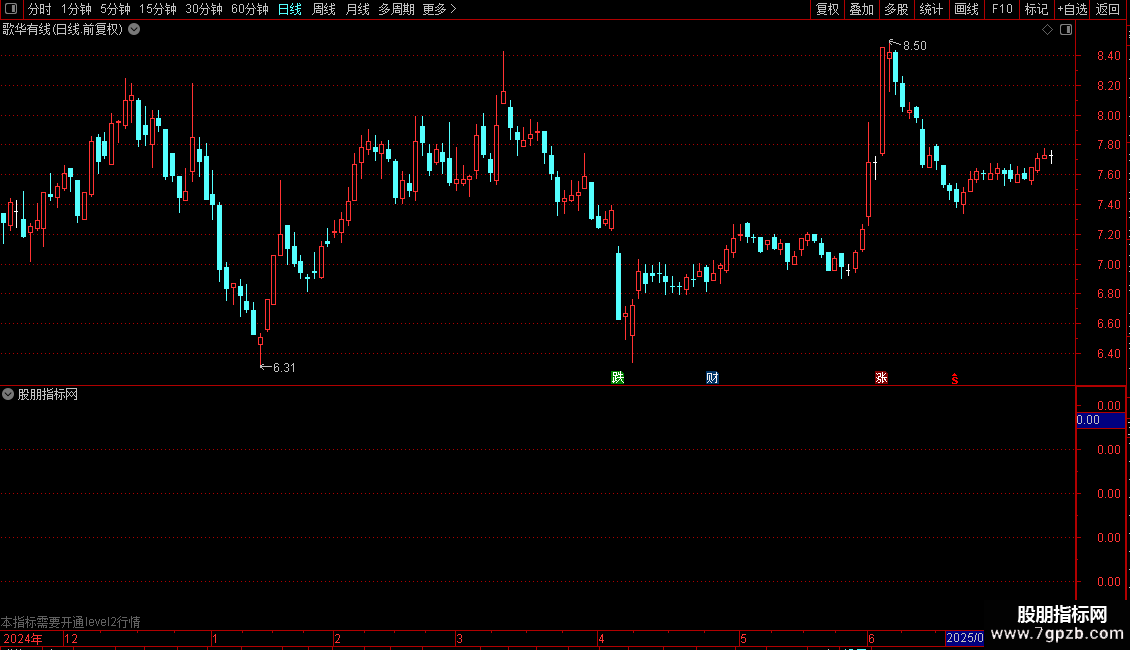Click the 叠加 overlay button
Image resolution: width=1130 pixels, height=650 pixels.
(x=862, y=9)
